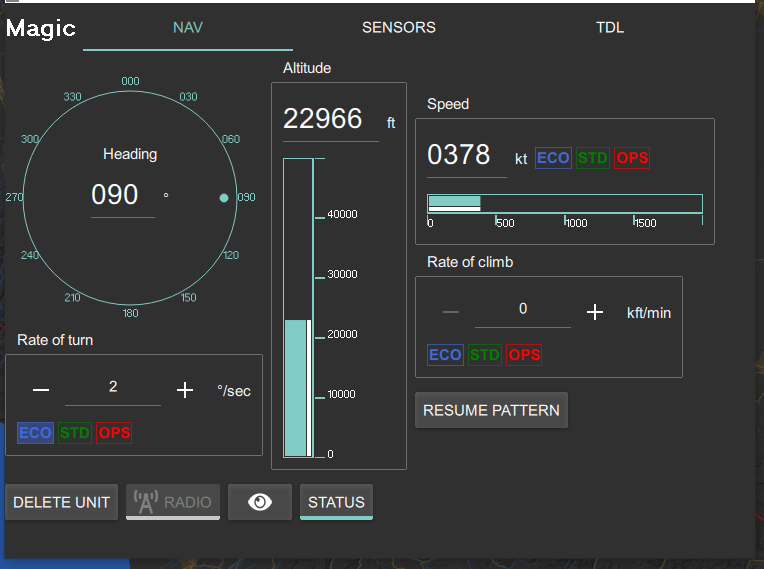The image size is (764, 569).
Task: Increase rate of climb with plus
Action: pyautogui.click(x=594, y=312)
